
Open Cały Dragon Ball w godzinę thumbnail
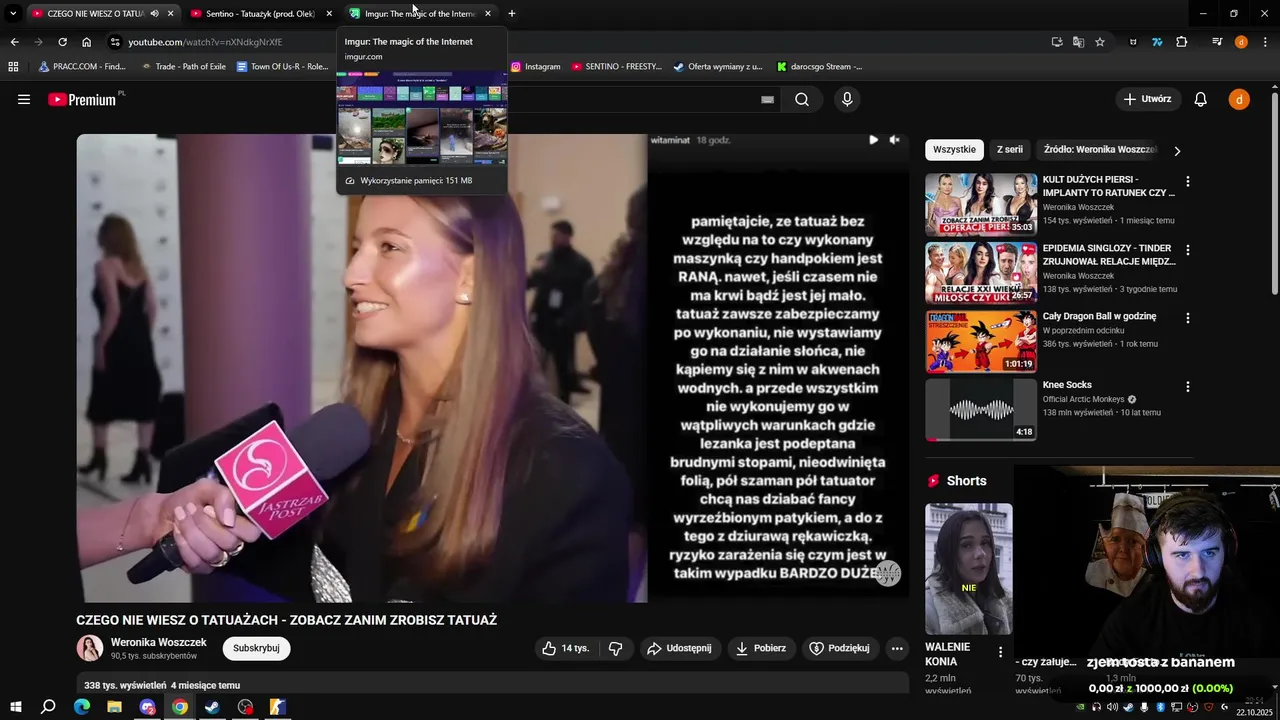pyautogui.click(x=981, y=340)
